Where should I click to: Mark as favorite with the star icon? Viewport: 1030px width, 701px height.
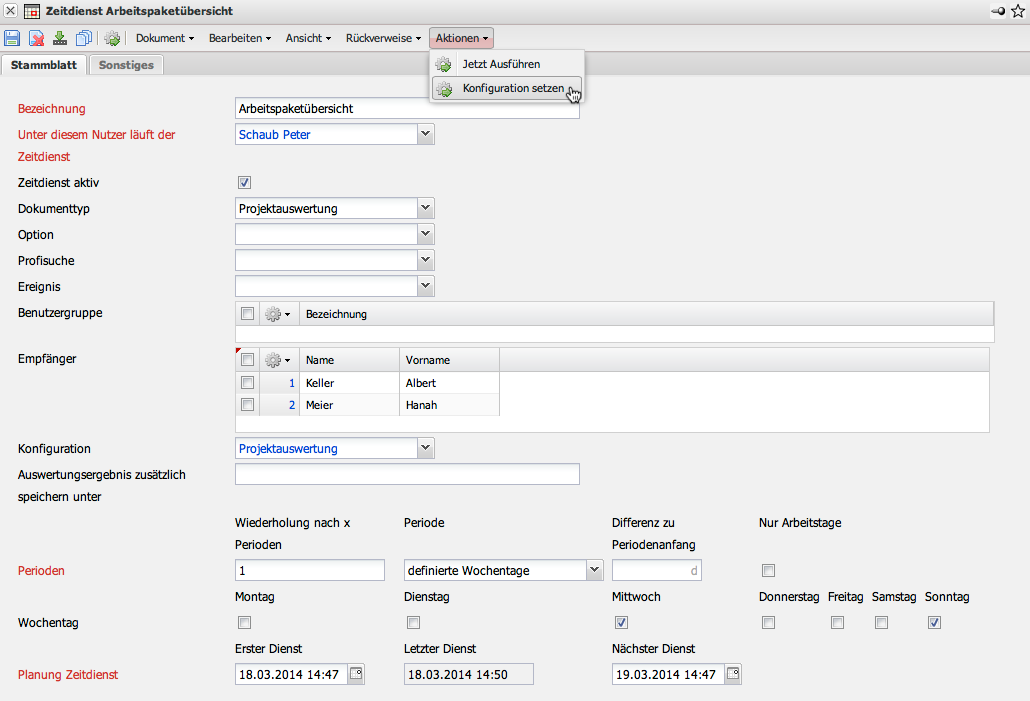point(1018,11)
